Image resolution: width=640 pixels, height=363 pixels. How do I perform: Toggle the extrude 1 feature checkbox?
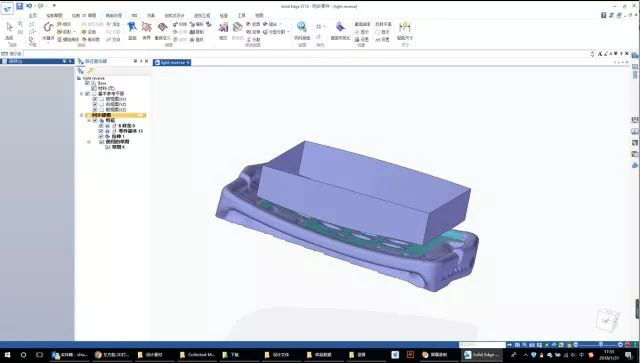point(101,136)
